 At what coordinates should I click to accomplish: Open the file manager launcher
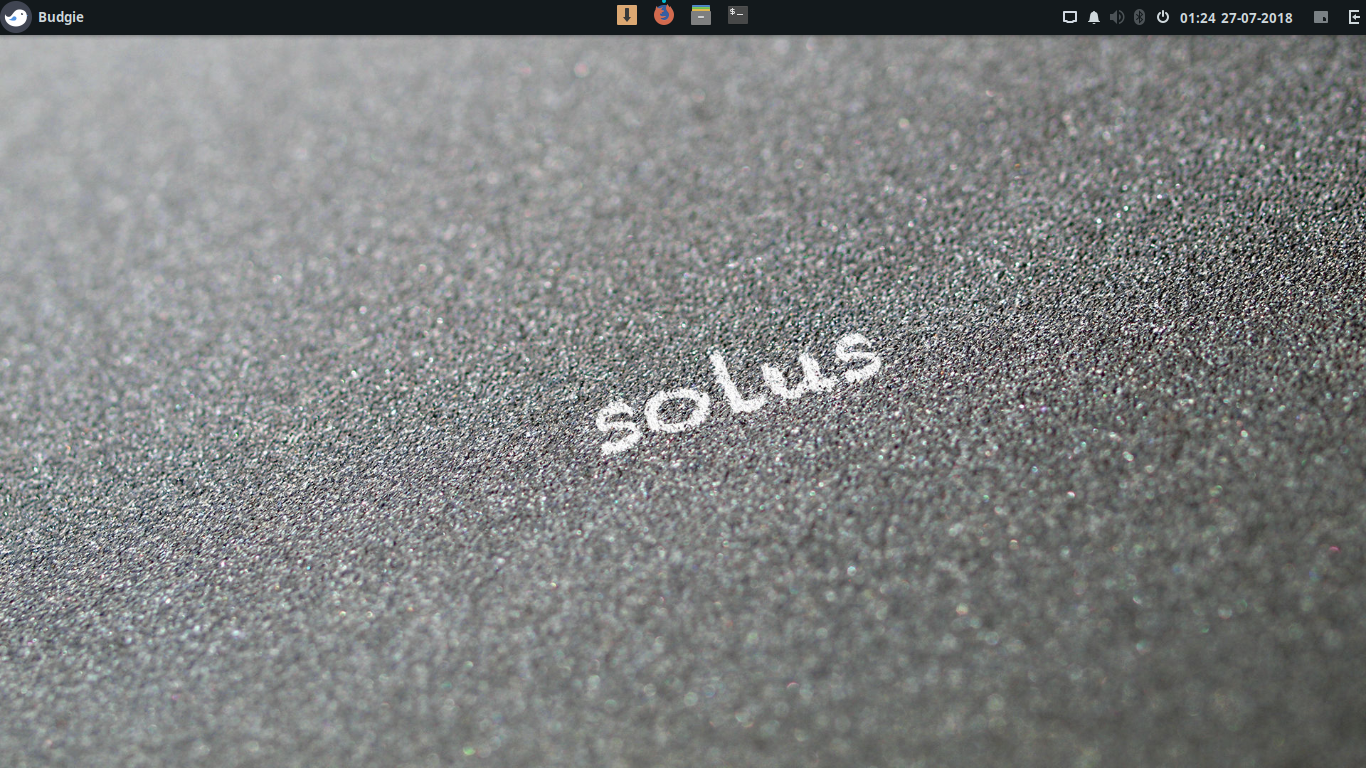point(701,15)
